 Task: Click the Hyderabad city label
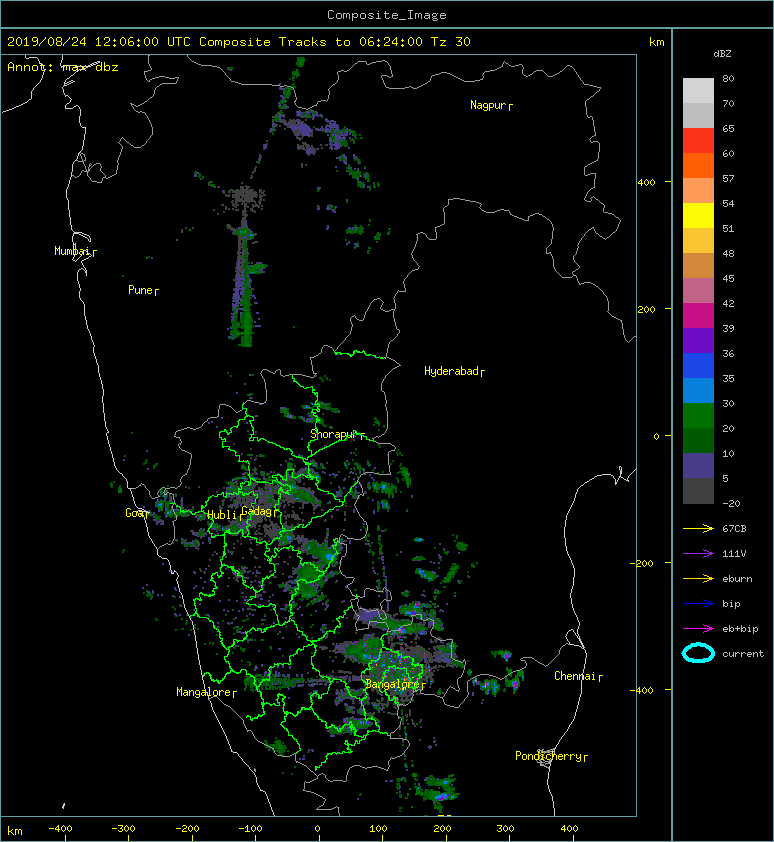click(x=451, y=372)
